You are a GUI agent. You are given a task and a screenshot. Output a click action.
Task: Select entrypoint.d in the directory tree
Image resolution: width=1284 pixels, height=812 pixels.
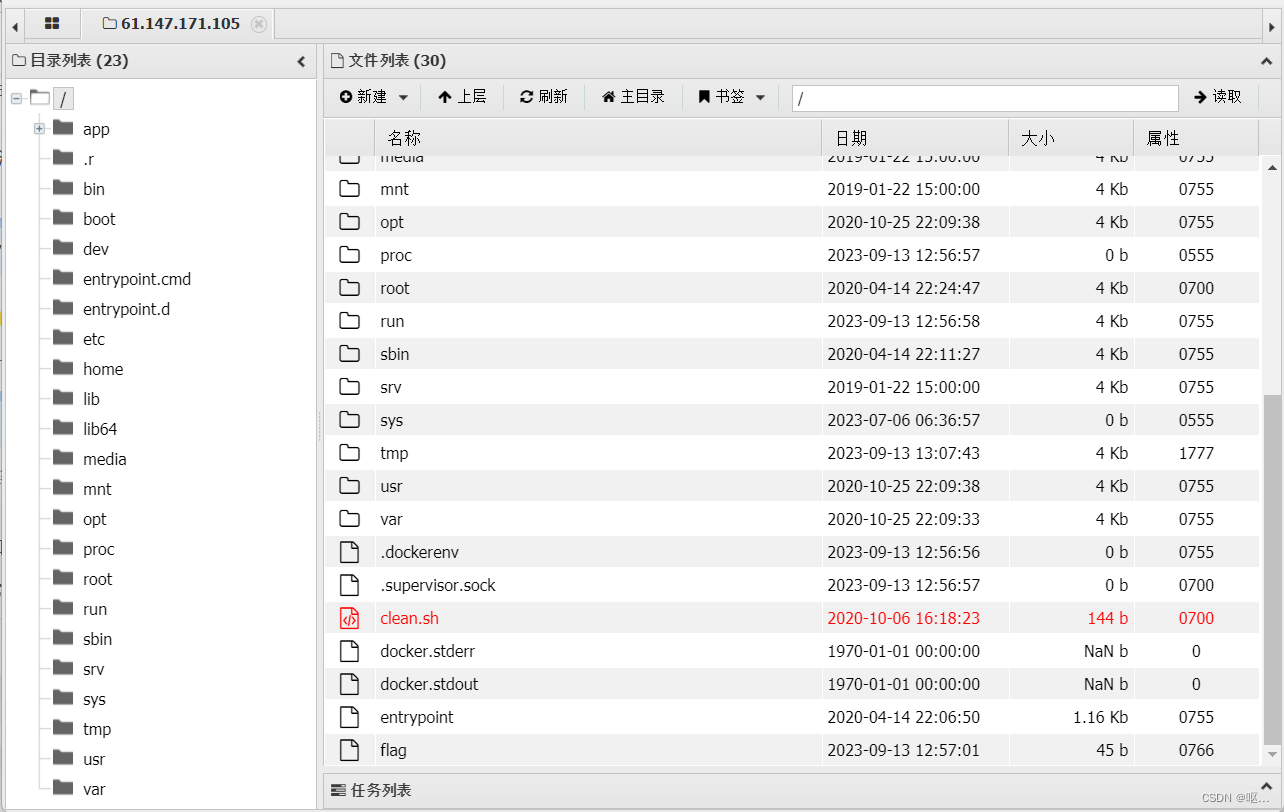click(x=126, y=309)
